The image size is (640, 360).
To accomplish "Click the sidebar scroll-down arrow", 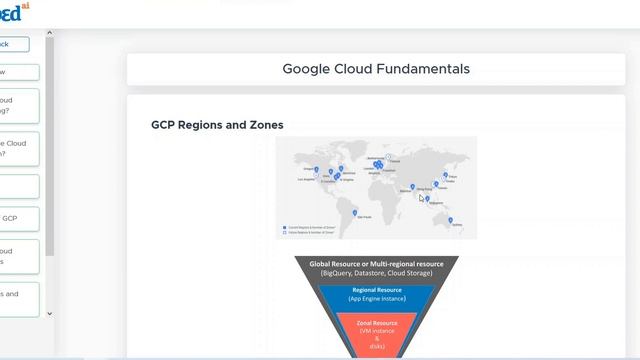I will point(49,314).
